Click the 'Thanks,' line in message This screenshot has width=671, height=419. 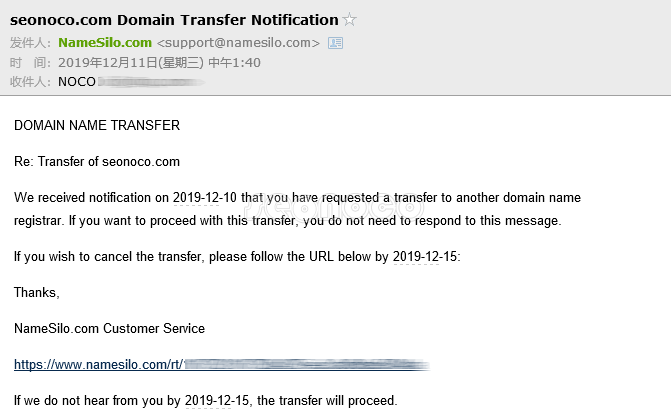(x=37, y=293)
